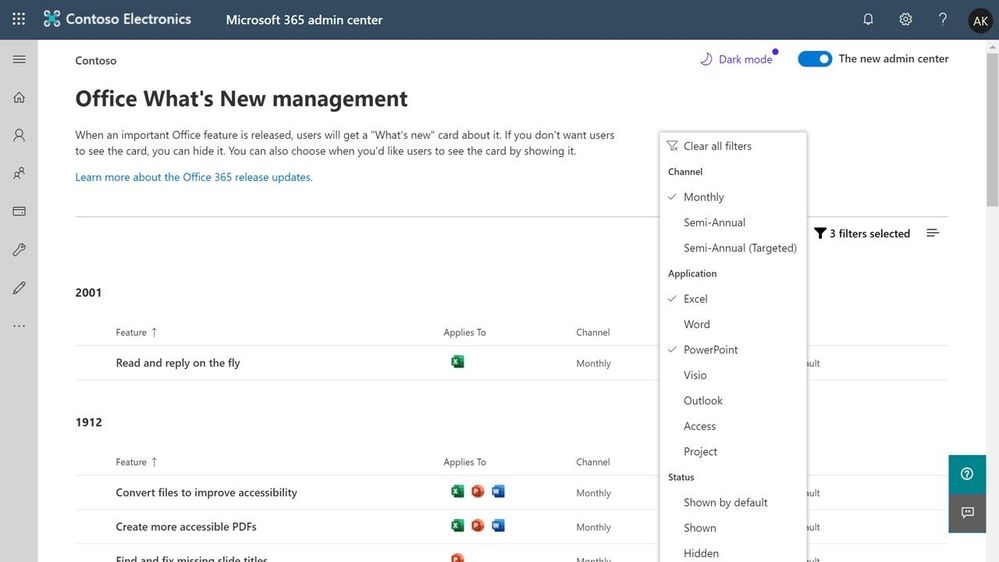Open the notifications bell
This screenshot has height=562, width=999.
[x=868, y=19]
